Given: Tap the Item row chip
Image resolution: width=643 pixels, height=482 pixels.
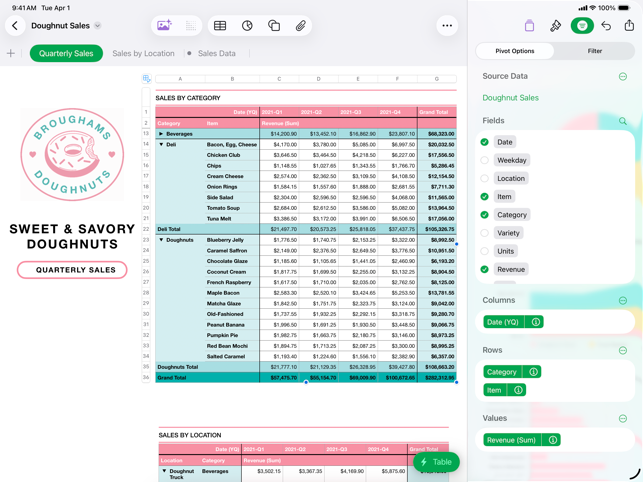Looking at the screenshot, I should pyautogui.click(x=494, y=390).
